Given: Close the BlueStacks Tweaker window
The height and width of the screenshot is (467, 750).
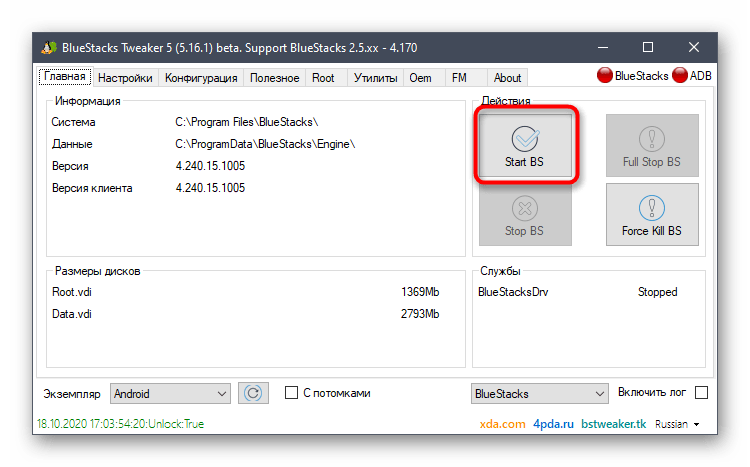Looking at the screenshot, I should (694, 47).
